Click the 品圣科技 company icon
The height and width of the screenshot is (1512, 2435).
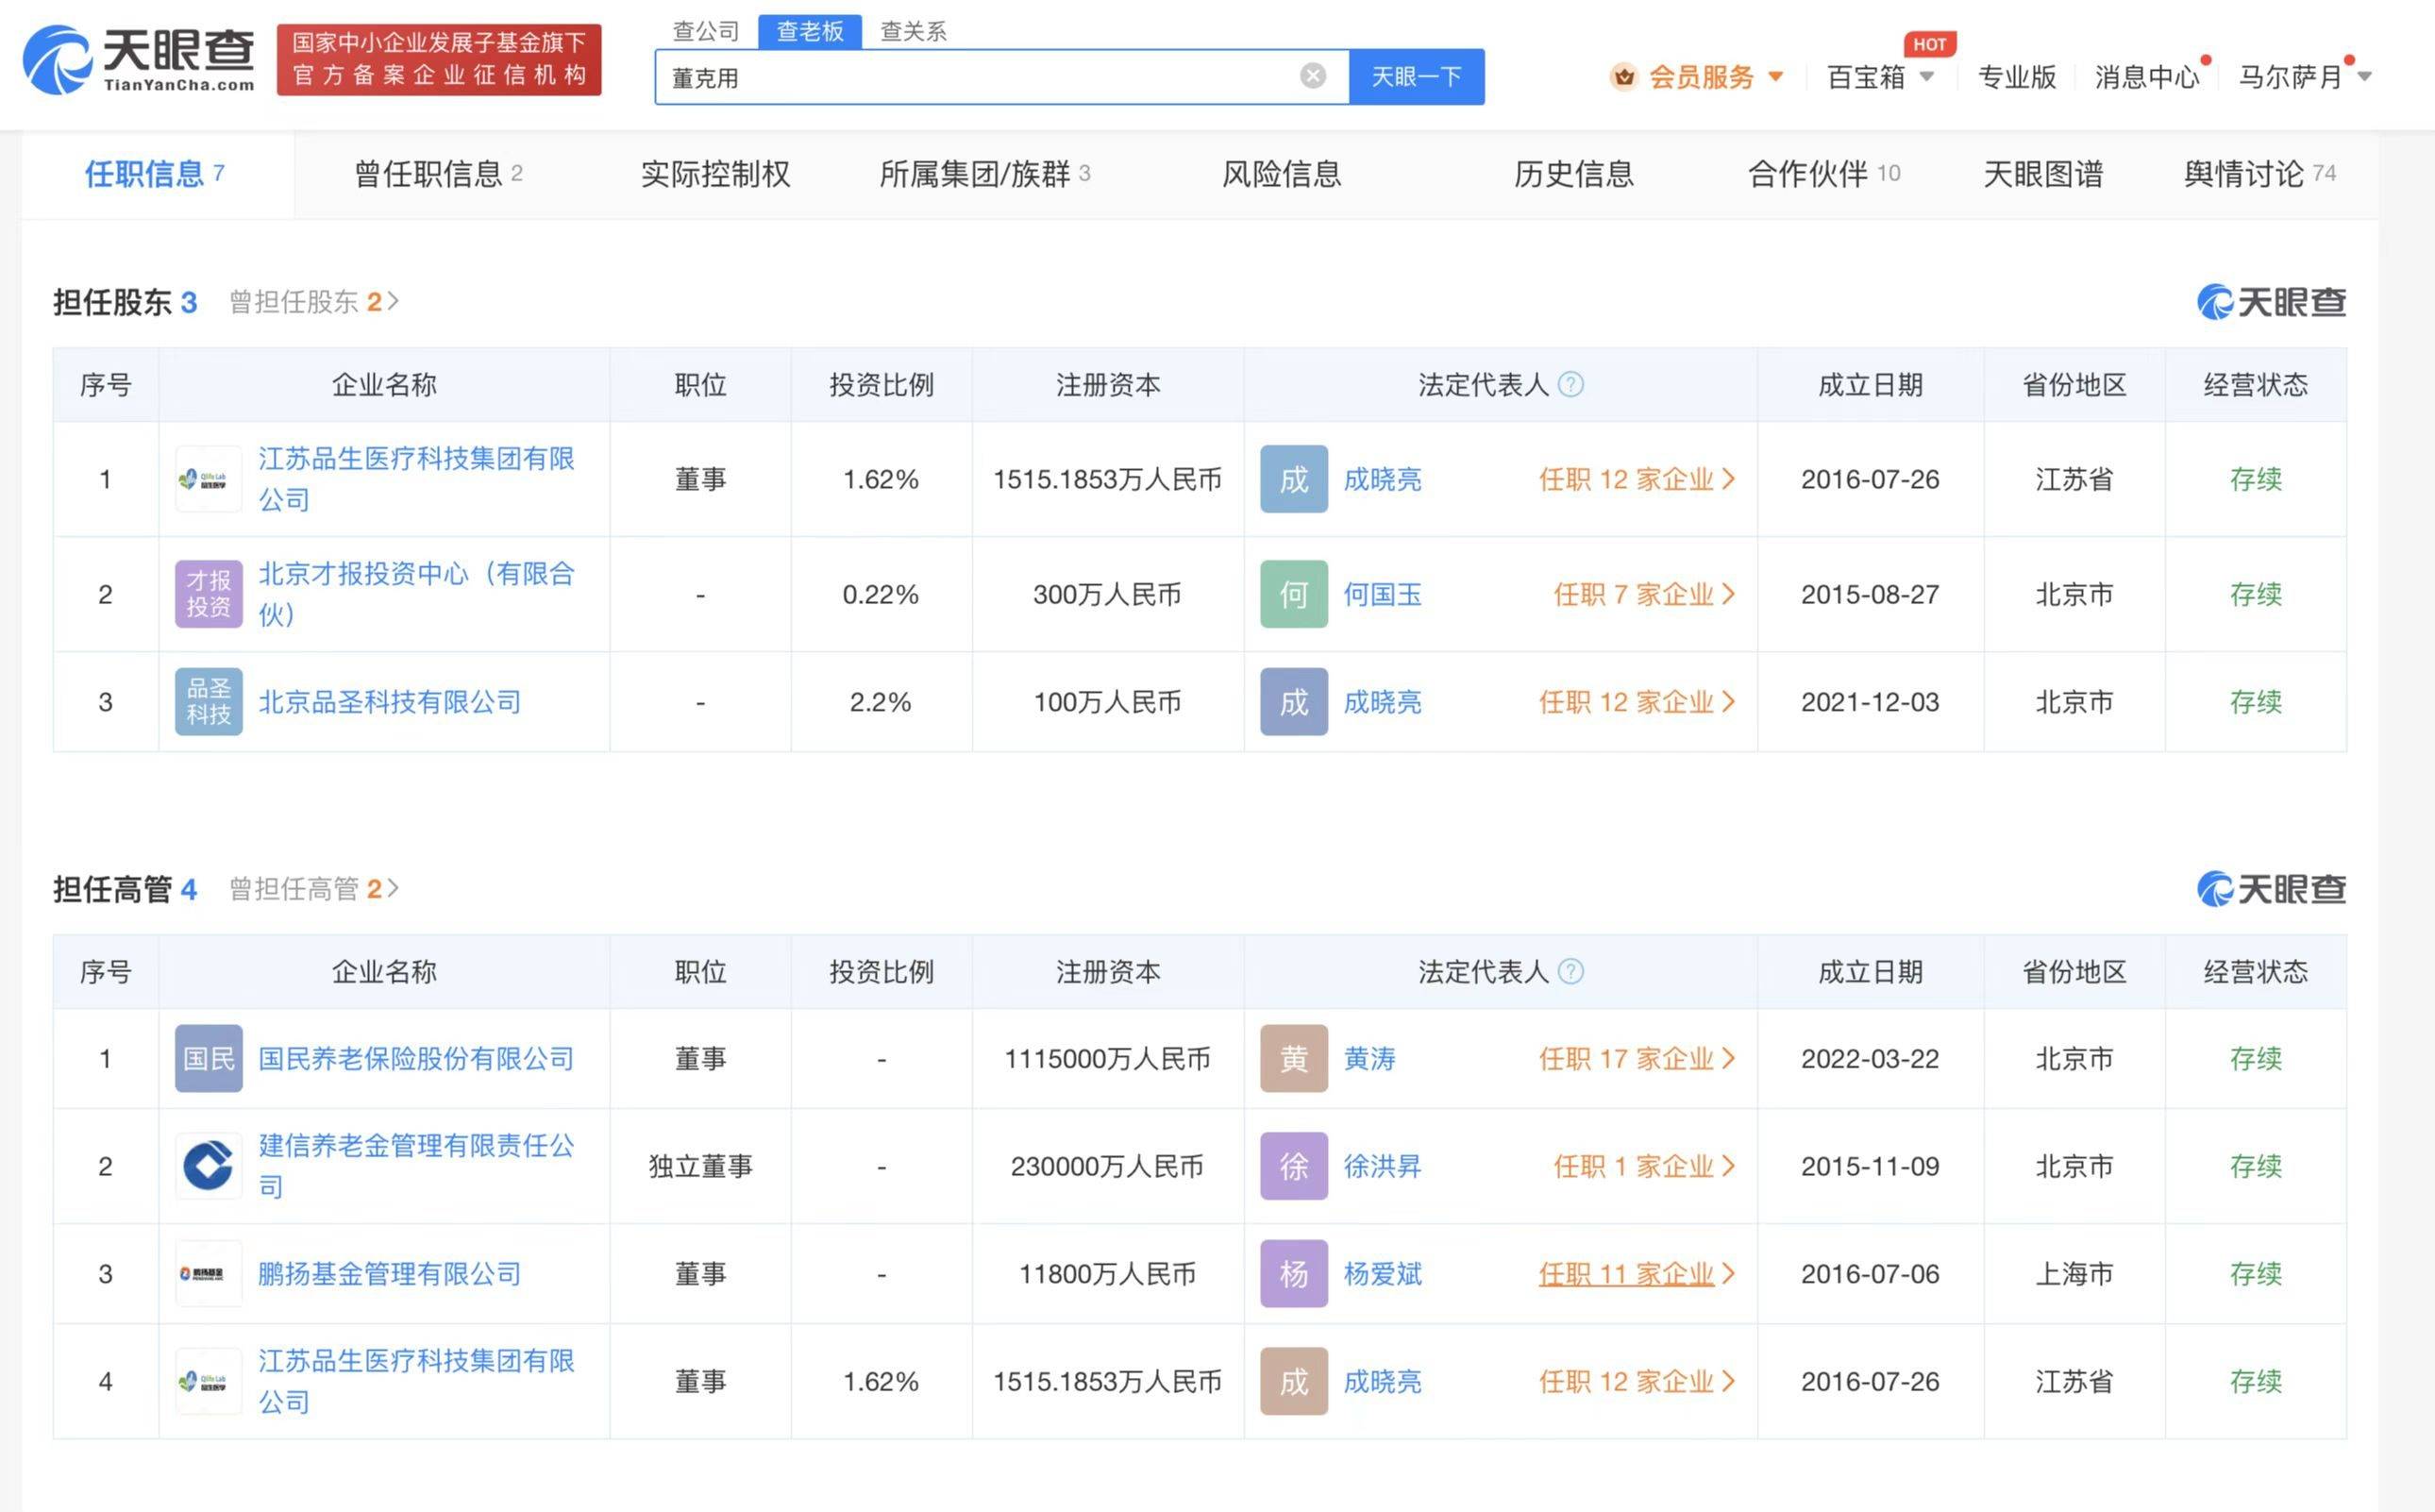pyautogui.click(x=208, y=701)
